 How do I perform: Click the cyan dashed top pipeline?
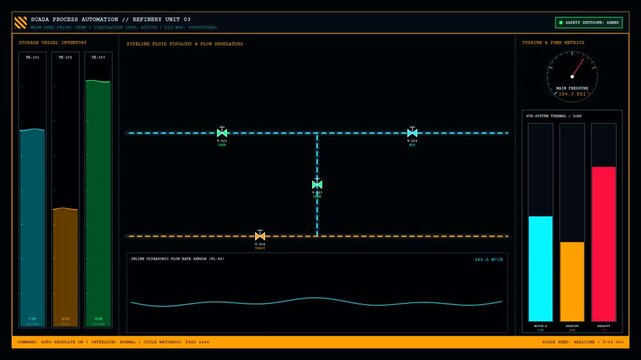click(x=317, y=133)
